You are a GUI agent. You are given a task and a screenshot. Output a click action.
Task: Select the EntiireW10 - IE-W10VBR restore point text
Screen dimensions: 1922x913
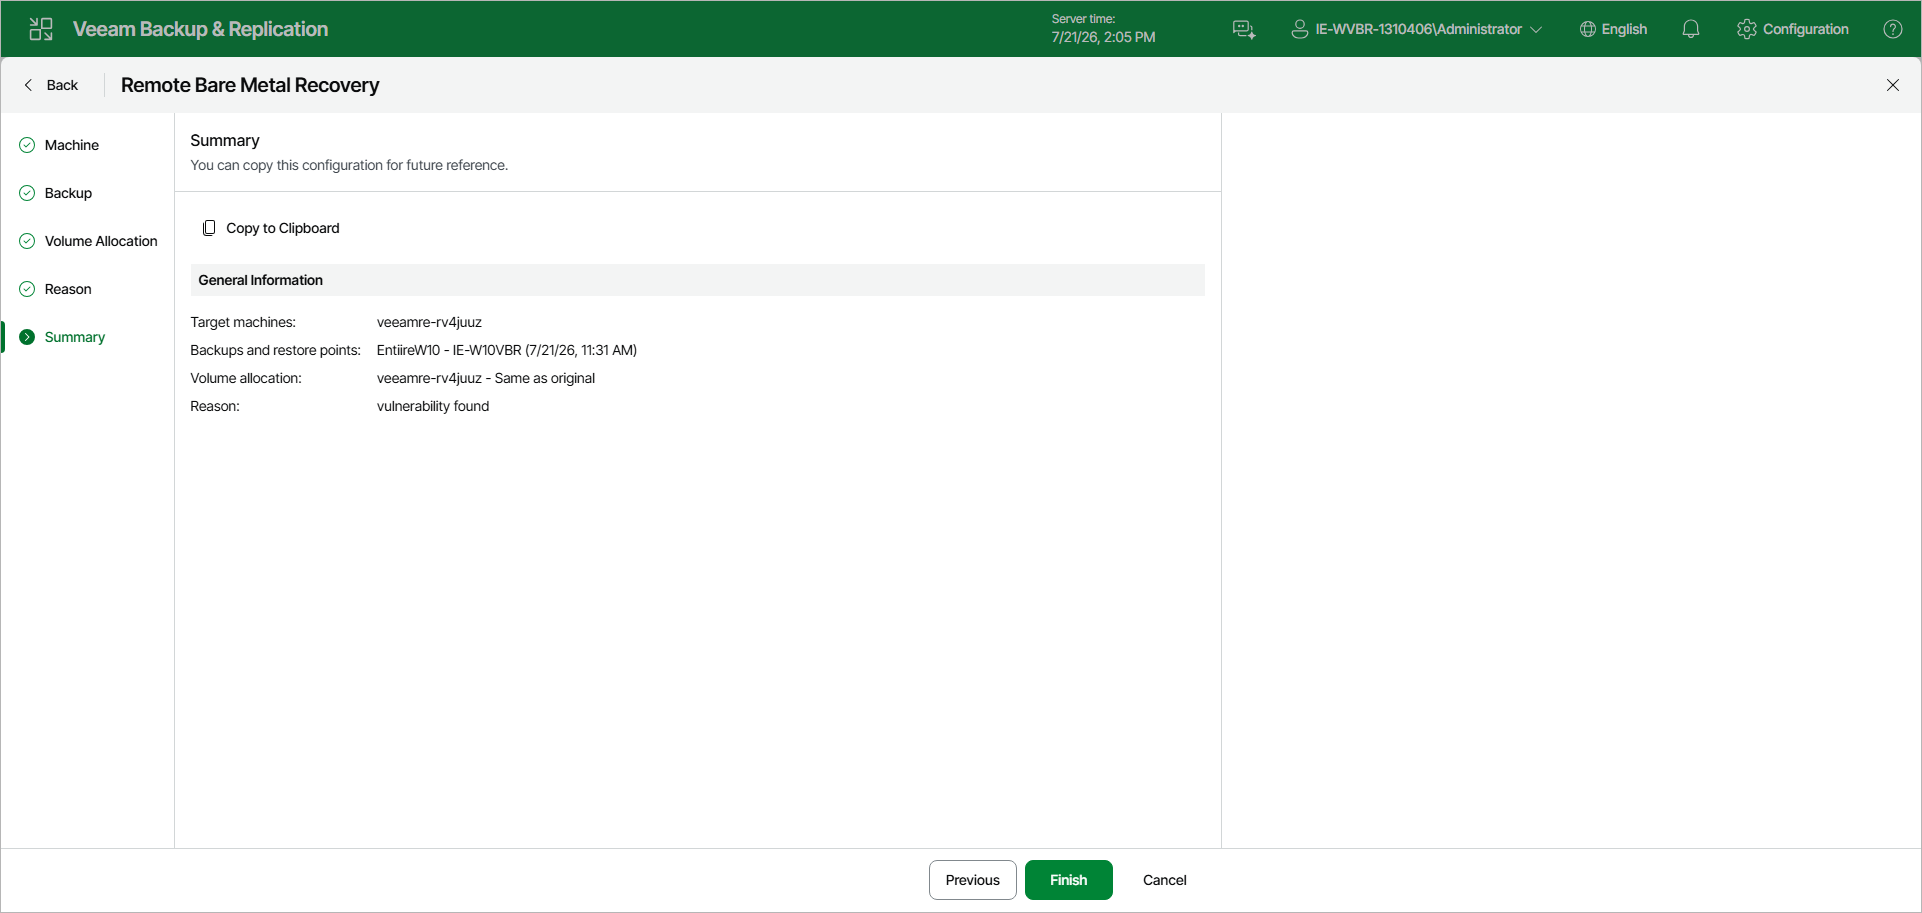pyautogui.click(x=507, y=350)
